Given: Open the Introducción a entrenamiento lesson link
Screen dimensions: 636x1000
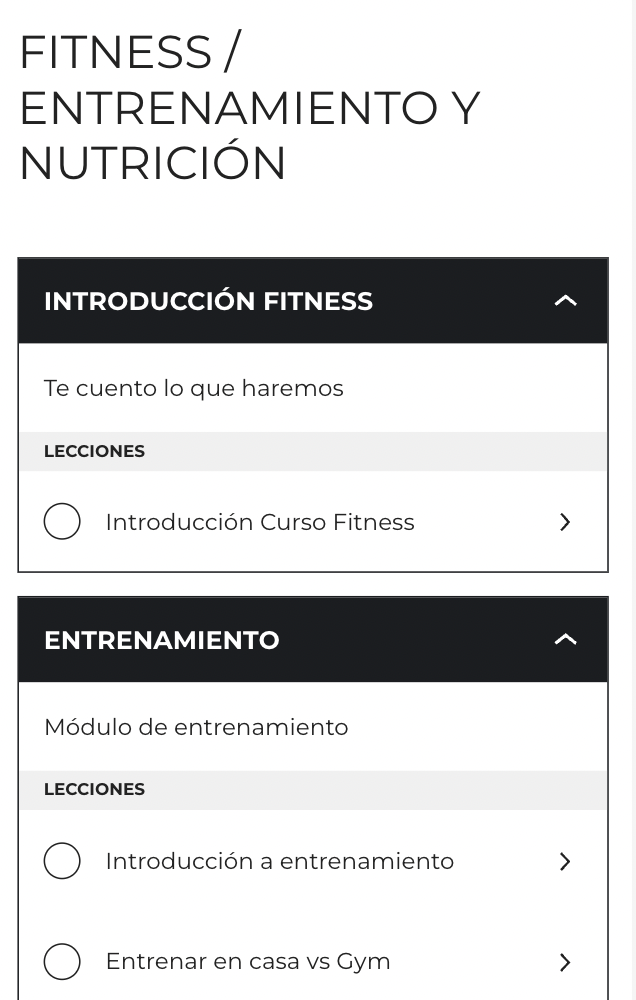Looking at the screenshot, I should pyautogui.click(x=279, y=861).
